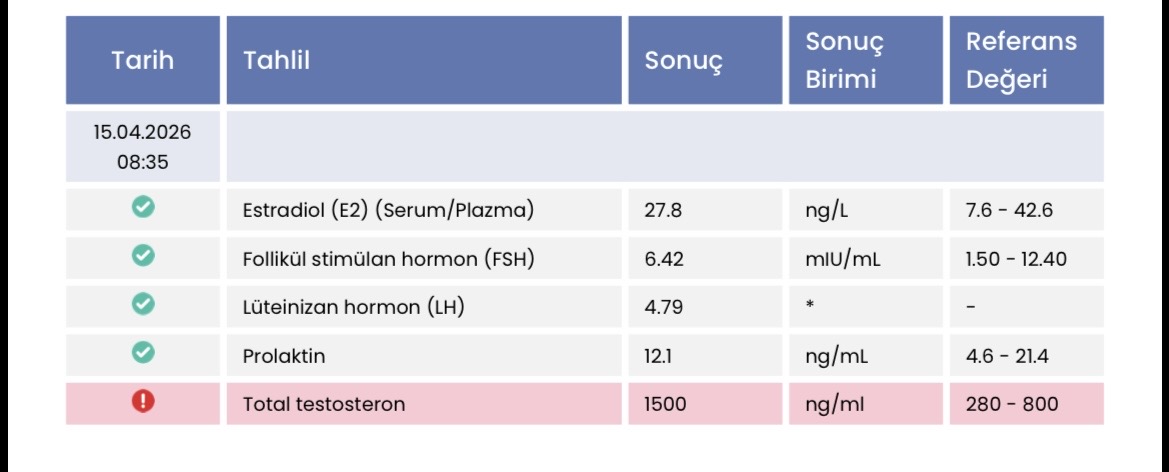
Task: Click the green checkmark beside Lüteinizan hormon
Action: (x=143, y=305)
